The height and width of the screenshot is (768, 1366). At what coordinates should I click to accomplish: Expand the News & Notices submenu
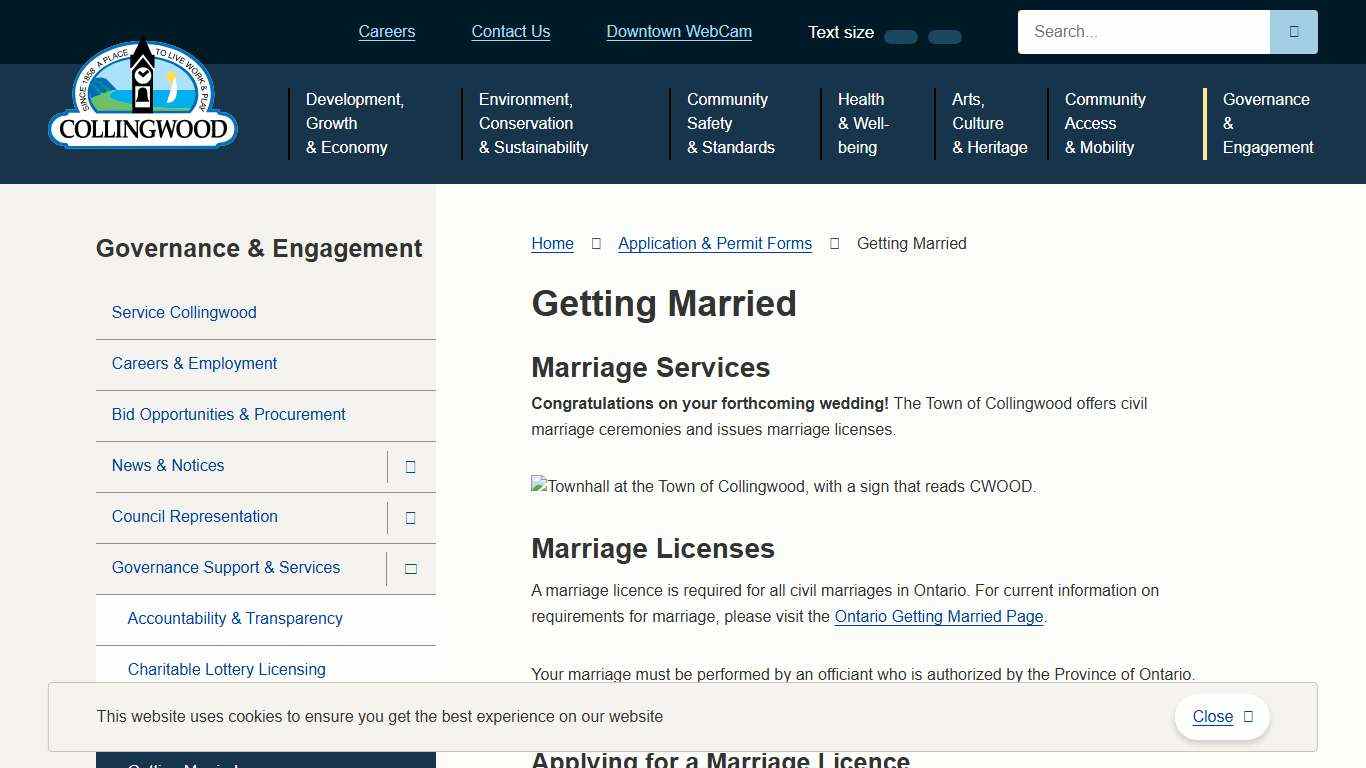(x=410, y=466)
